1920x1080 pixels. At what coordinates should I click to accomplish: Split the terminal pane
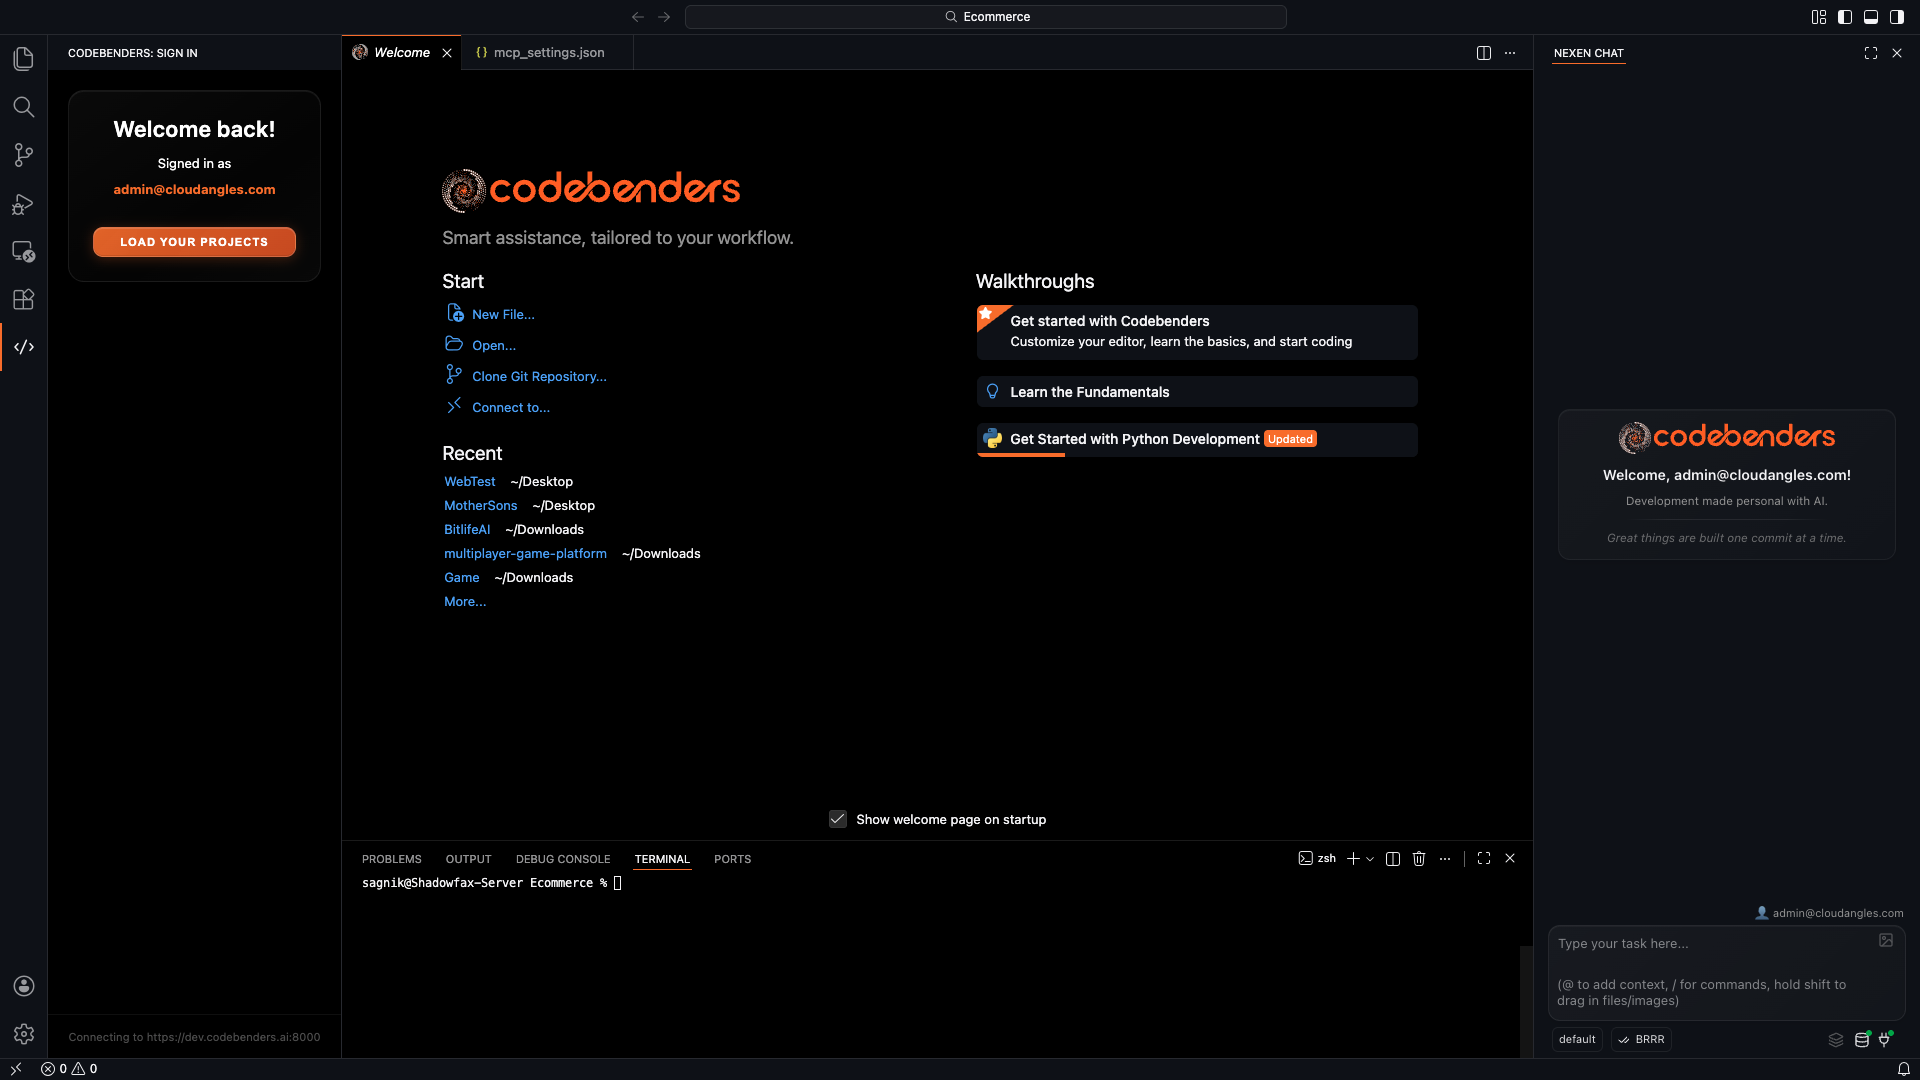pyautogui.click(x=1392, y=859)
